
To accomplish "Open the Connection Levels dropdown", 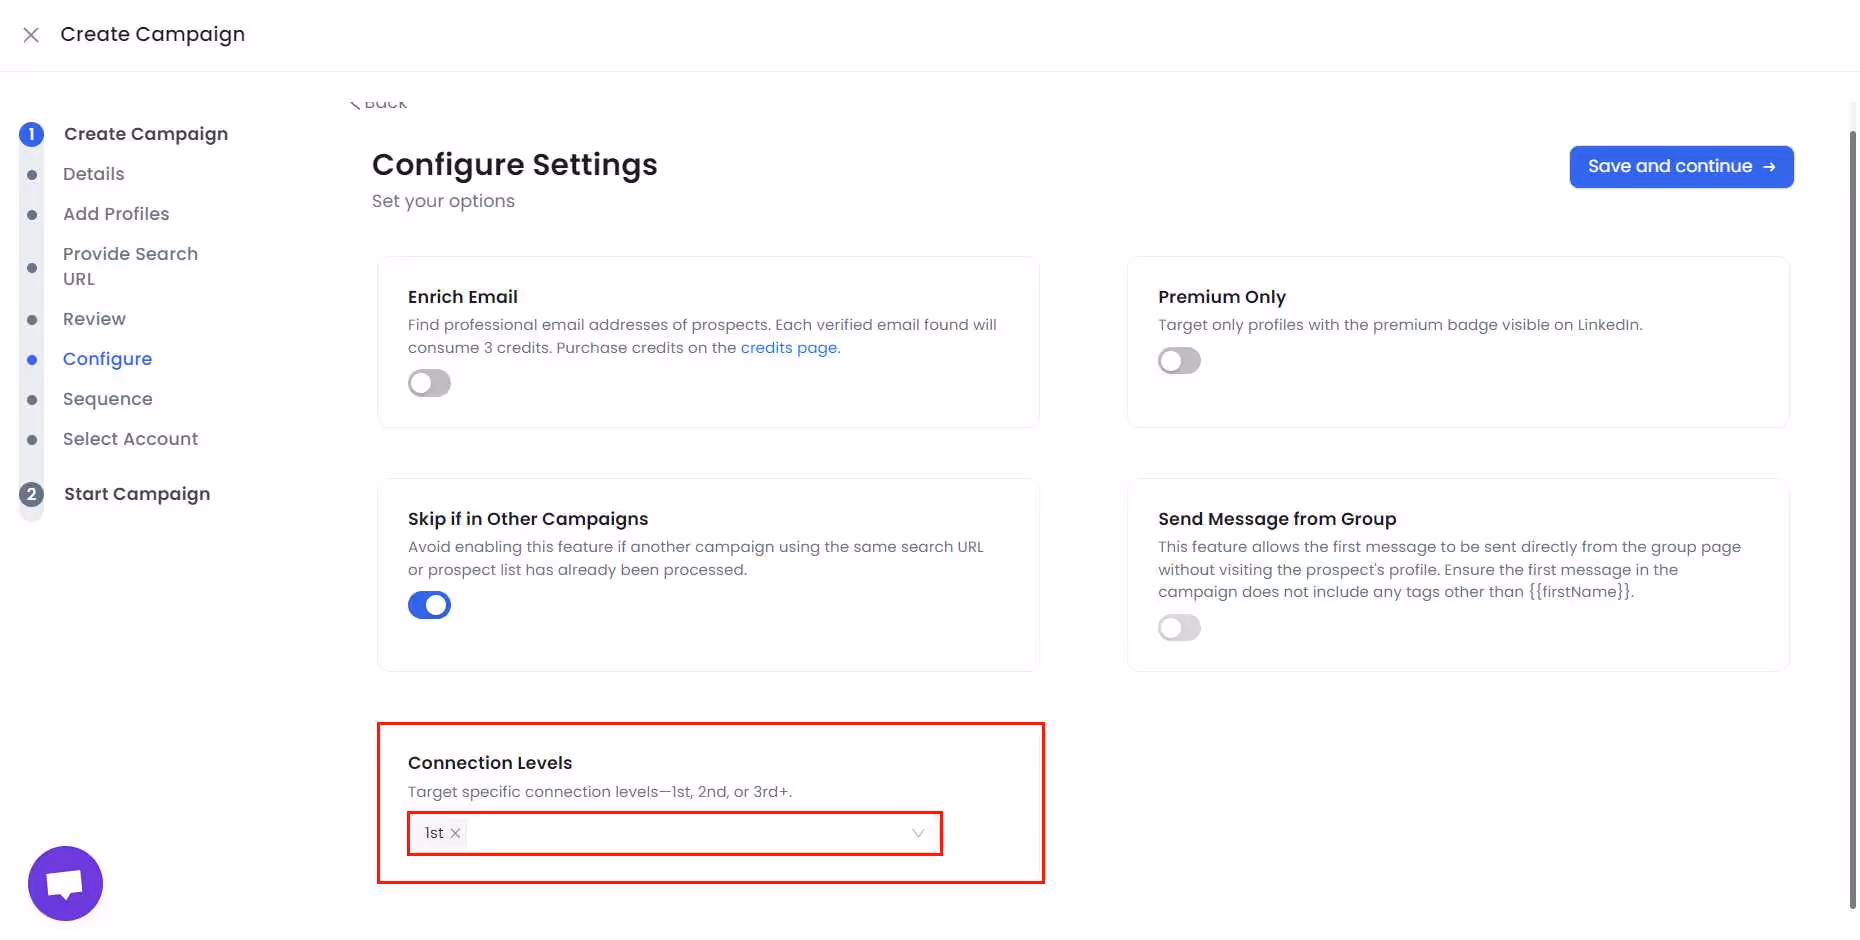I will pyautogui.click(x=917, y=833).
